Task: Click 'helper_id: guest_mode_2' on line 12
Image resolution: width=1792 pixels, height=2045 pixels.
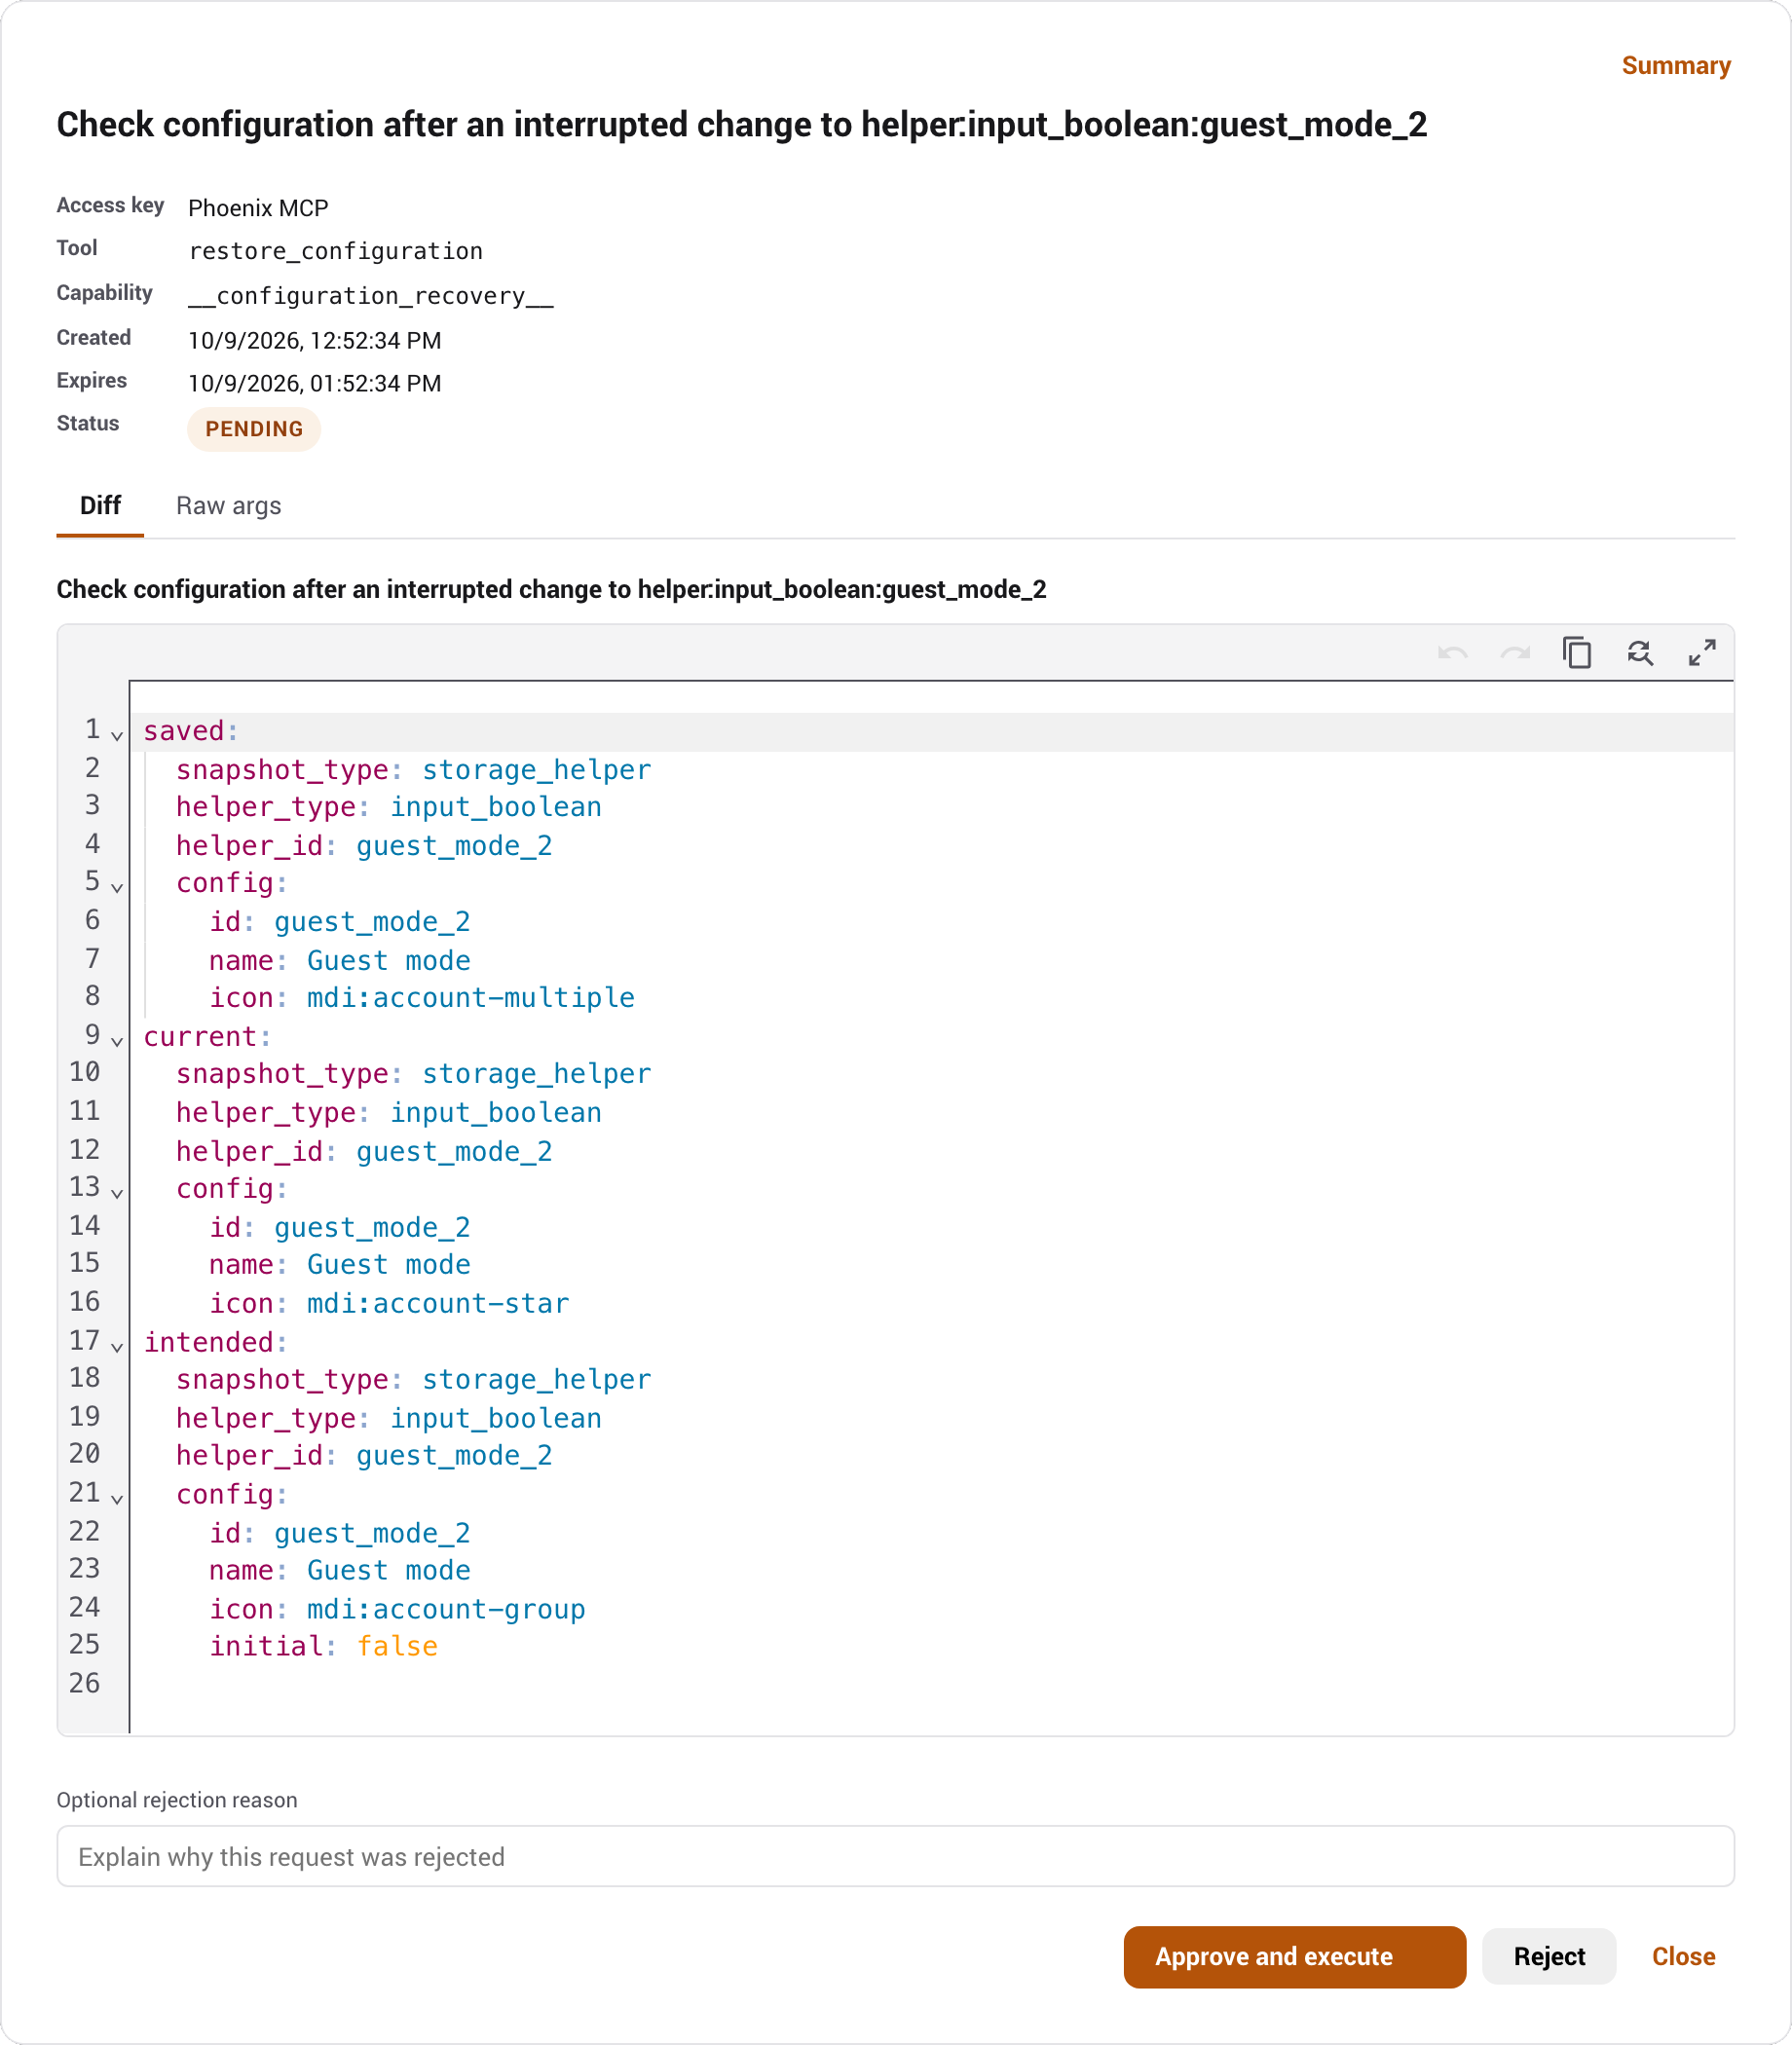Action: point(364,1151)
